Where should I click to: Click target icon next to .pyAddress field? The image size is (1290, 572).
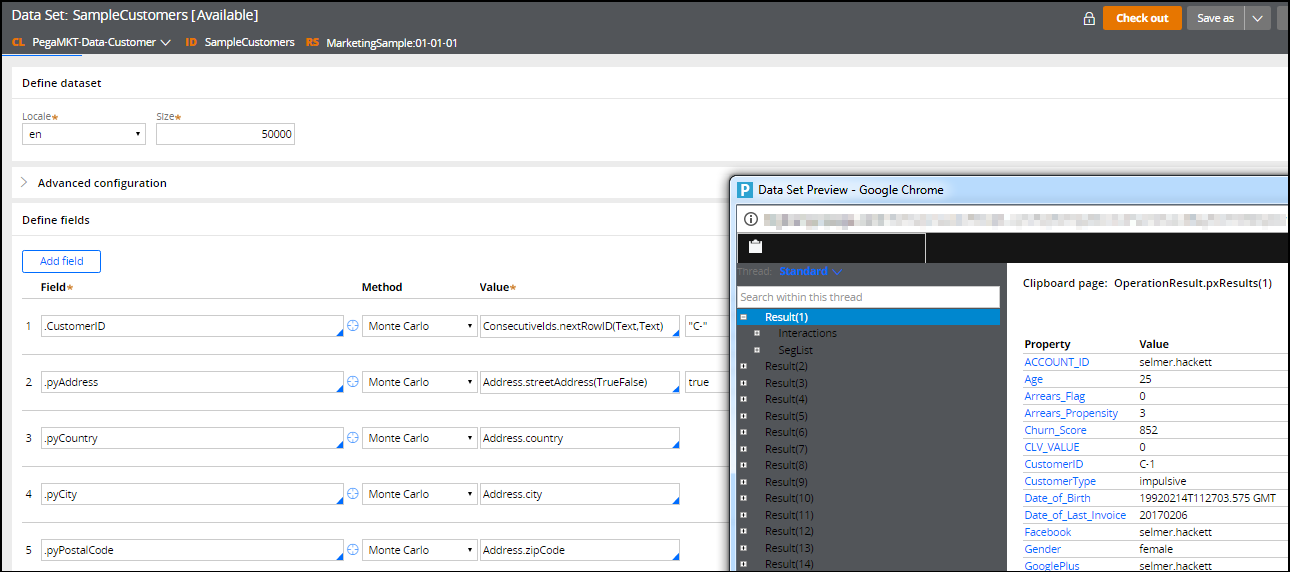click(x=353, y=382)
